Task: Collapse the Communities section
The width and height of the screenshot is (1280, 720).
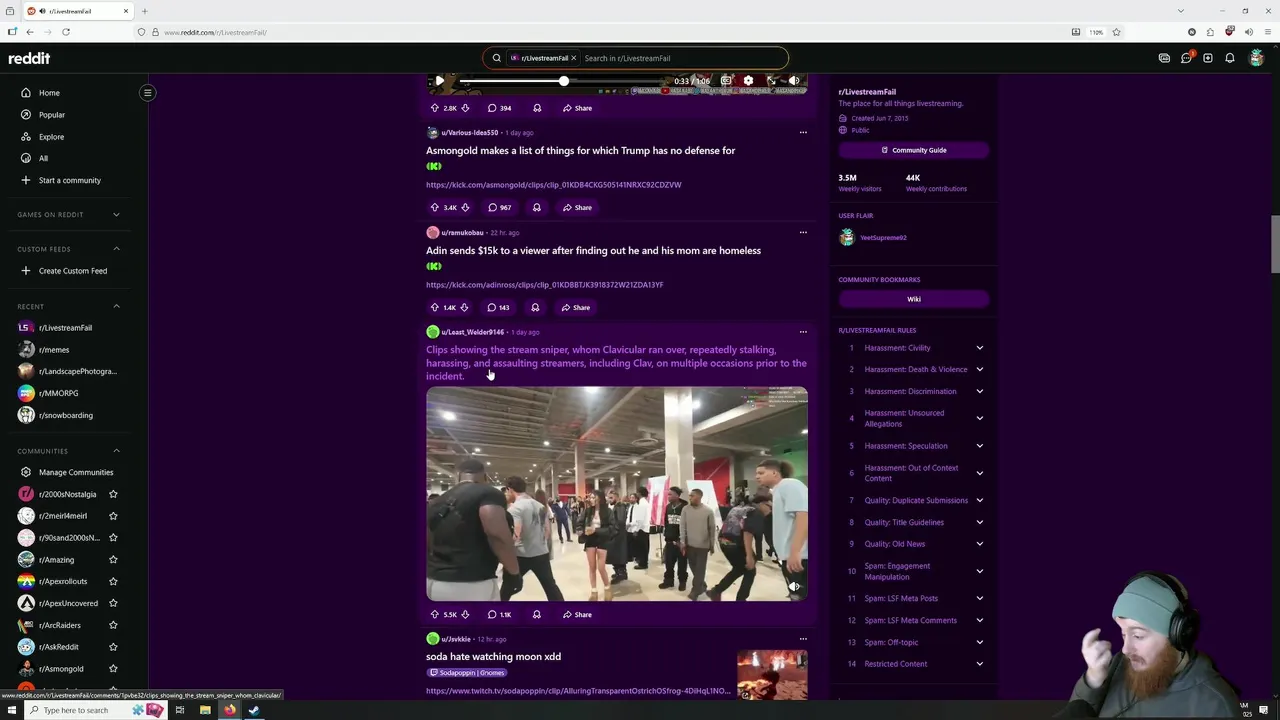Action: point(116,451)
